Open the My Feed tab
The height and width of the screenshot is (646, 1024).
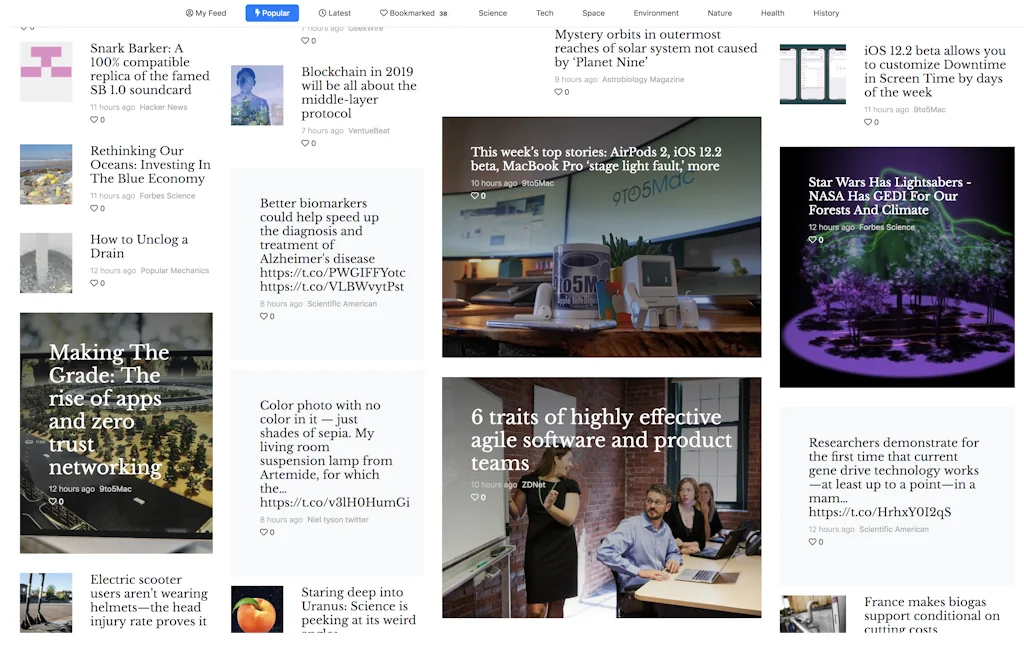point(206,13)
